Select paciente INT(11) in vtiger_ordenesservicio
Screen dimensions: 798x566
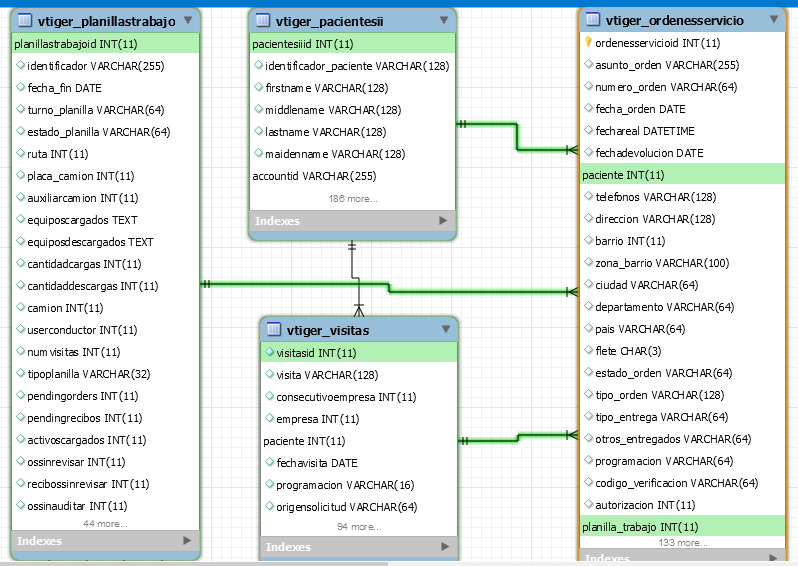682,175
